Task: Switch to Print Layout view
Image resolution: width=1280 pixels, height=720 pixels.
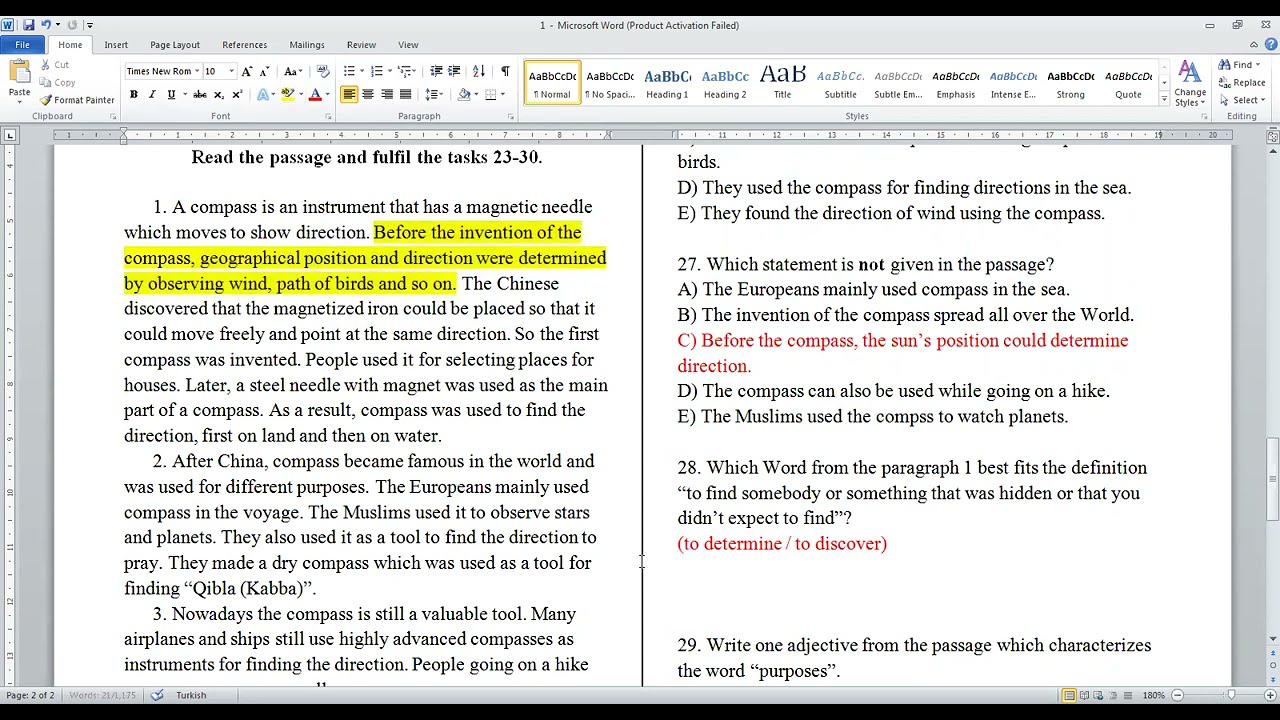Action: (1069, 695)
